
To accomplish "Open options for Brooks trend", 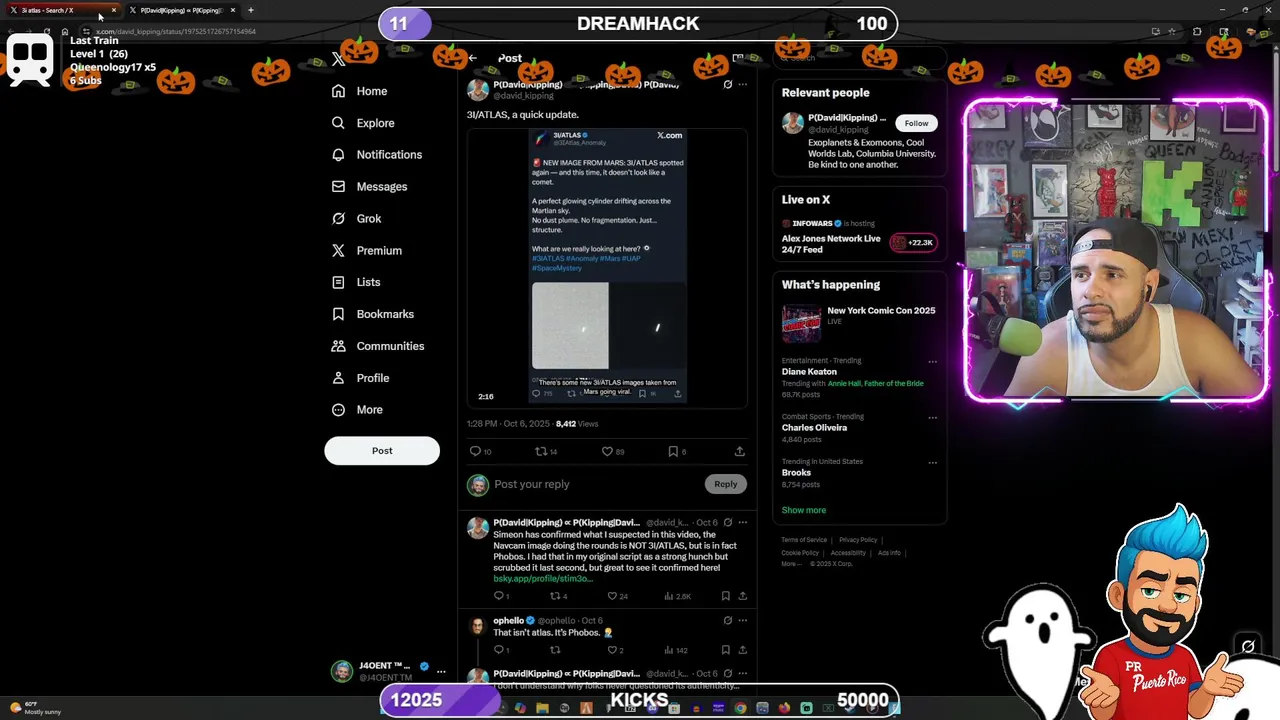I will pyautogui.click(x=932, y=463).
